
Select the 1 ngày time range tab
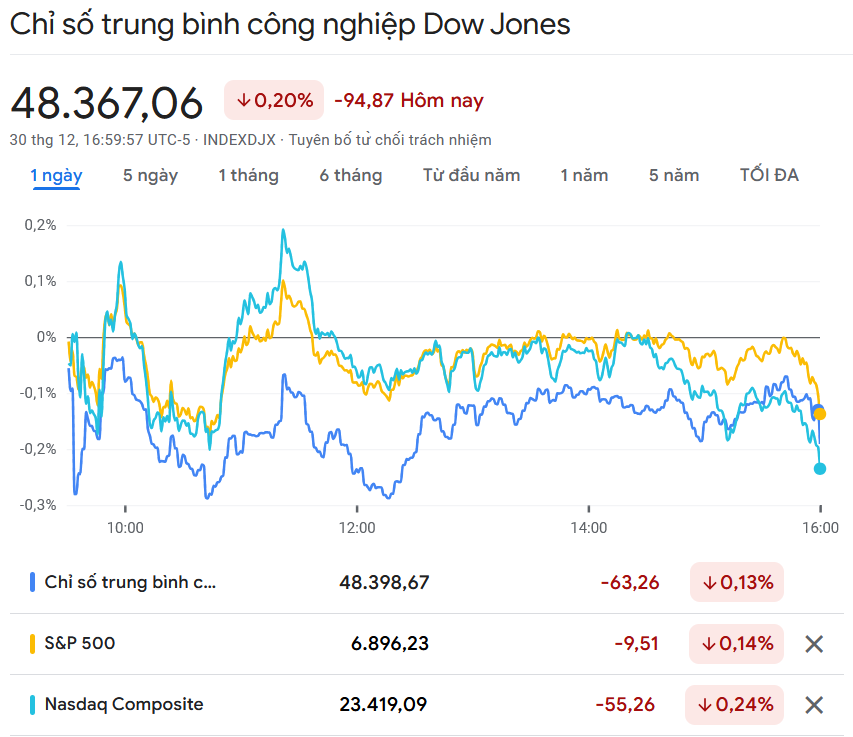[x=56, y=176]
